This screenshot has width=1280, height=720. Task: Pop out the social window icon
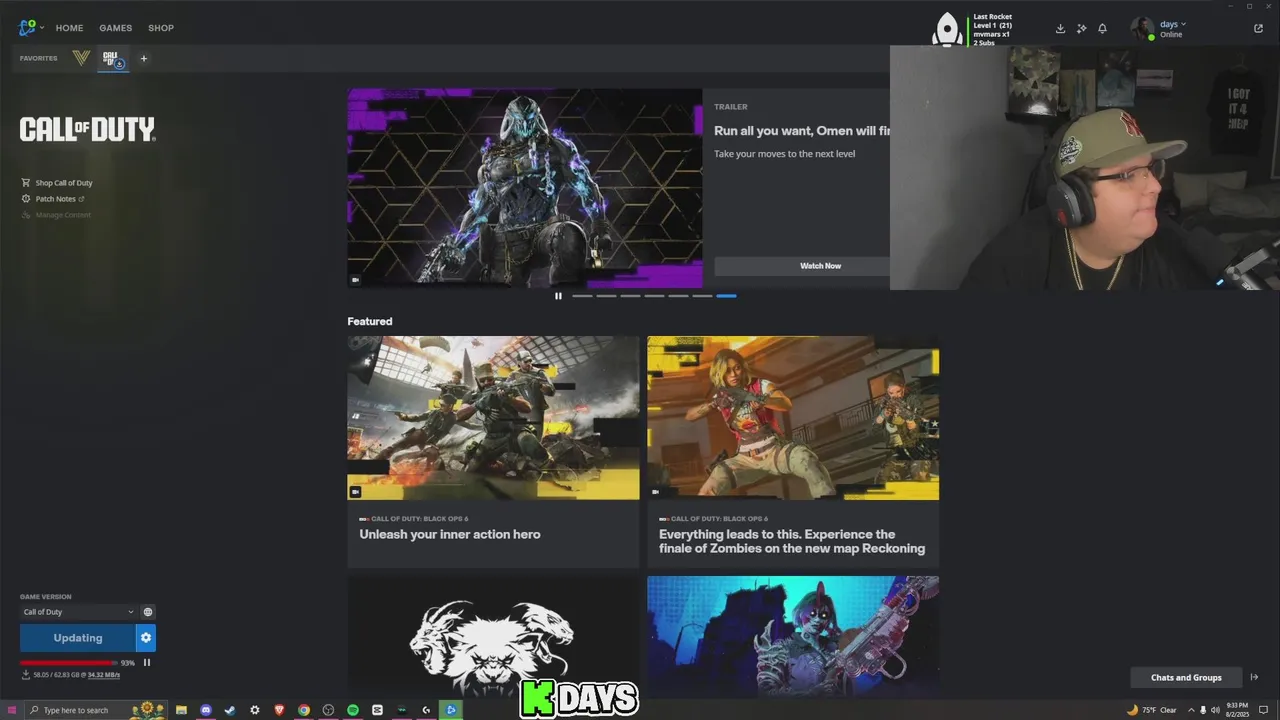[x=1258, y=28]
